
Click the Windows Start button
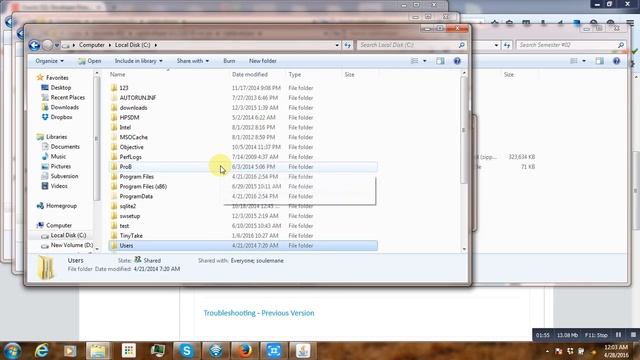[12, 351]
